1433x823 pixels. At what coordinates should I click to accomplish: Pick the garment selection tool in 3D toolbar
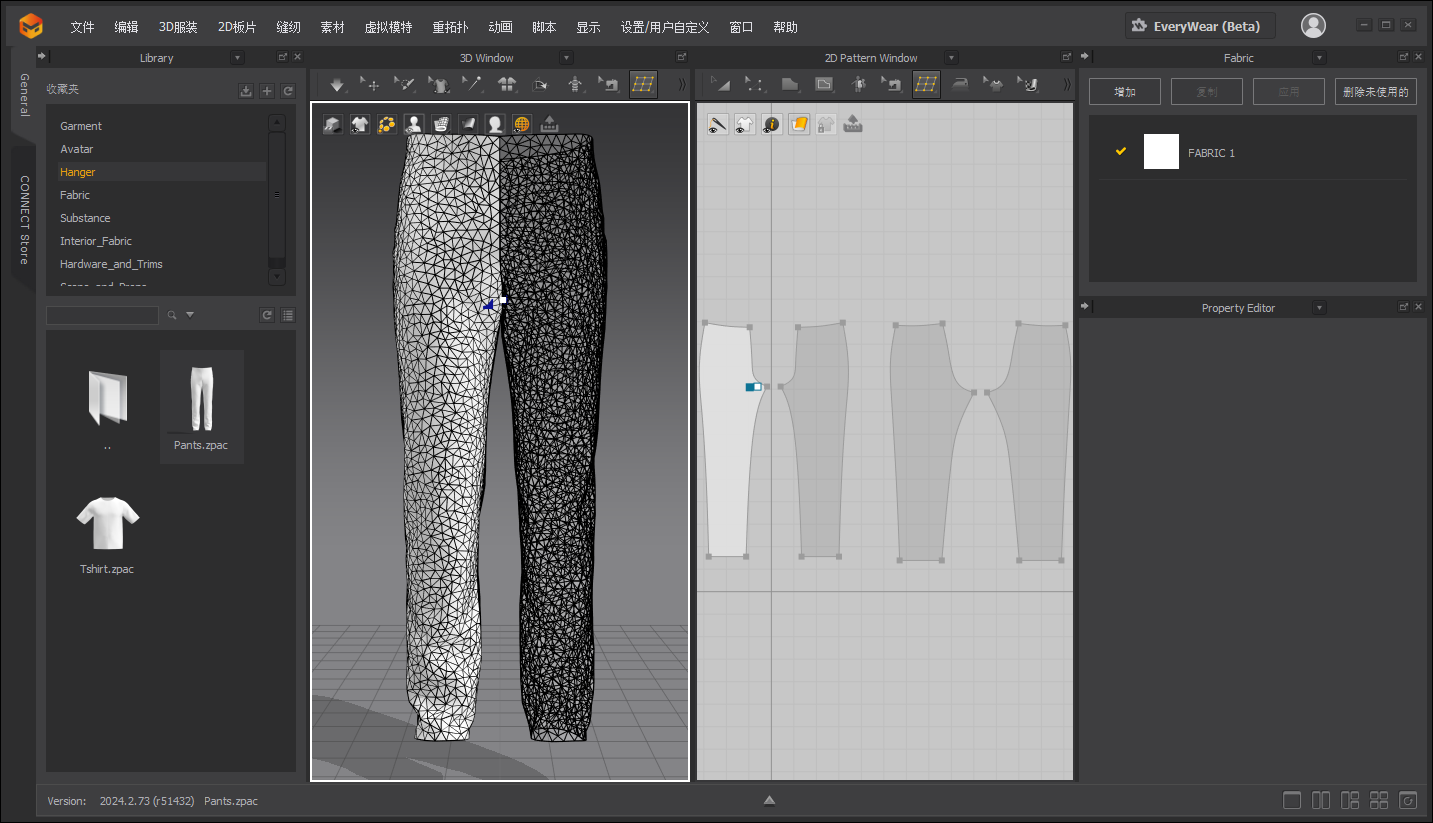pyautogui.click(x=439, y=85)
